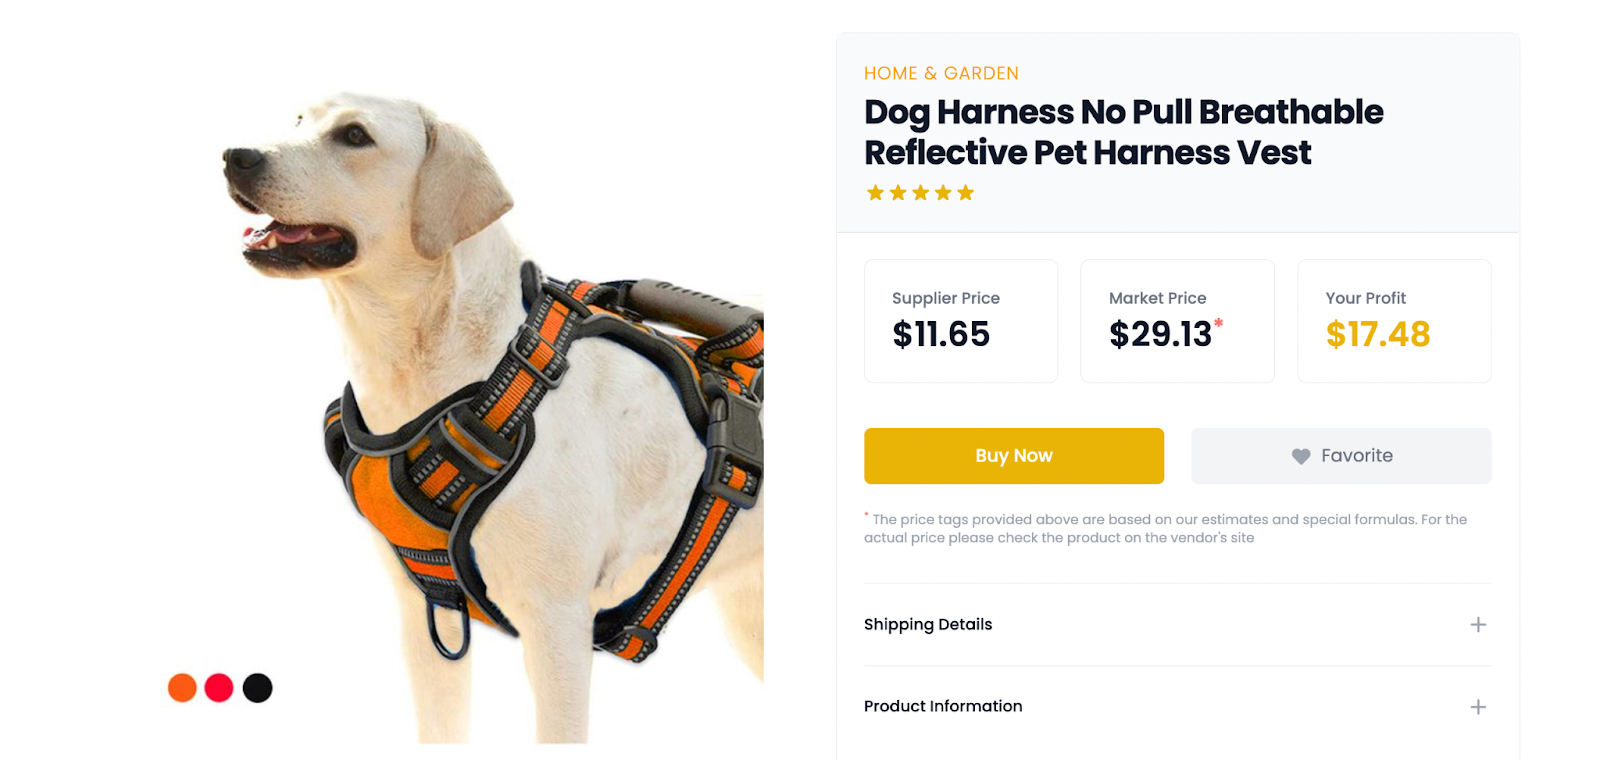1600x760 pixels.
Task: Click the Supplier Price card
Action: tap(961, 321)
